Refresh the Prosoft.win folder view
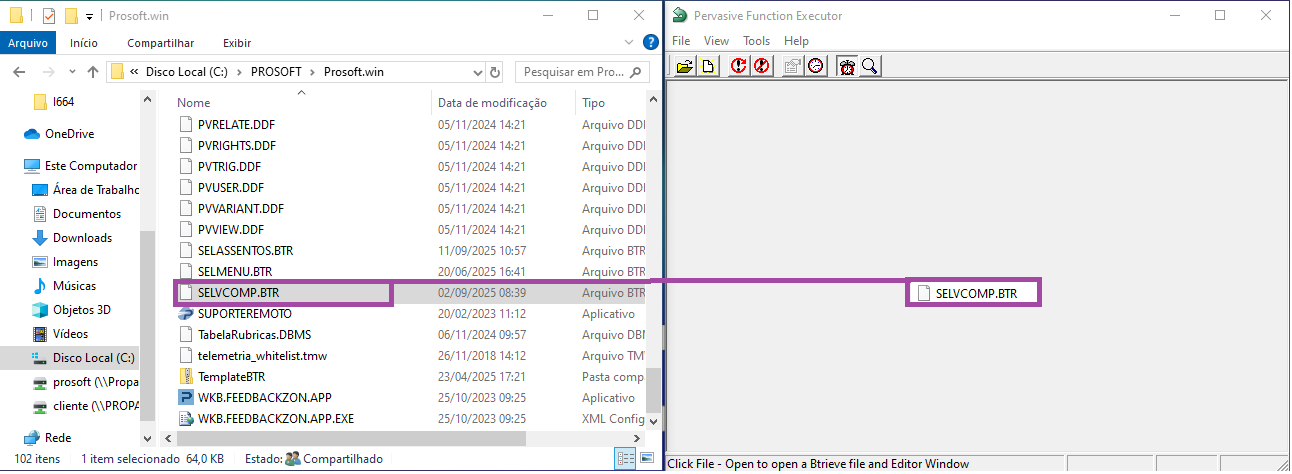The width and height of the screenshot is (1292, 474). 495,72
